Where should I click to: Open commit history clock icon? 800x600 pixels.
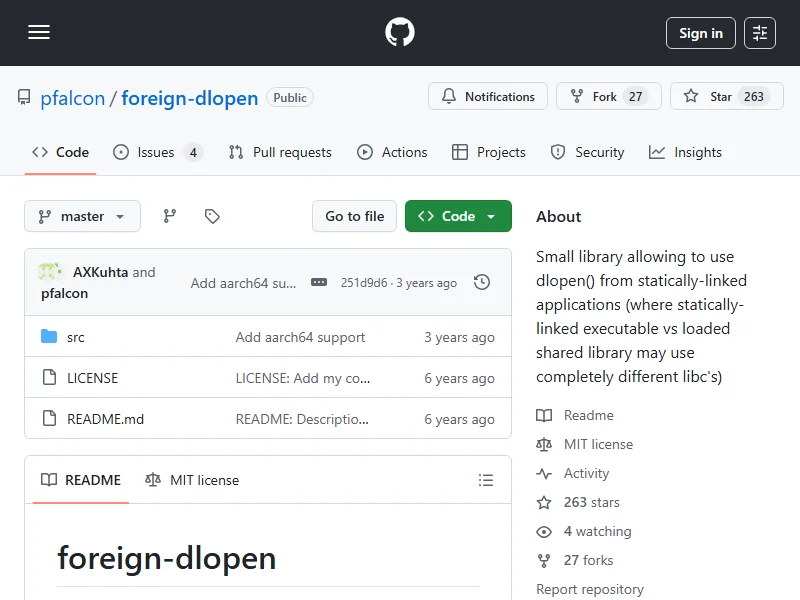click(x=482, y=283)
